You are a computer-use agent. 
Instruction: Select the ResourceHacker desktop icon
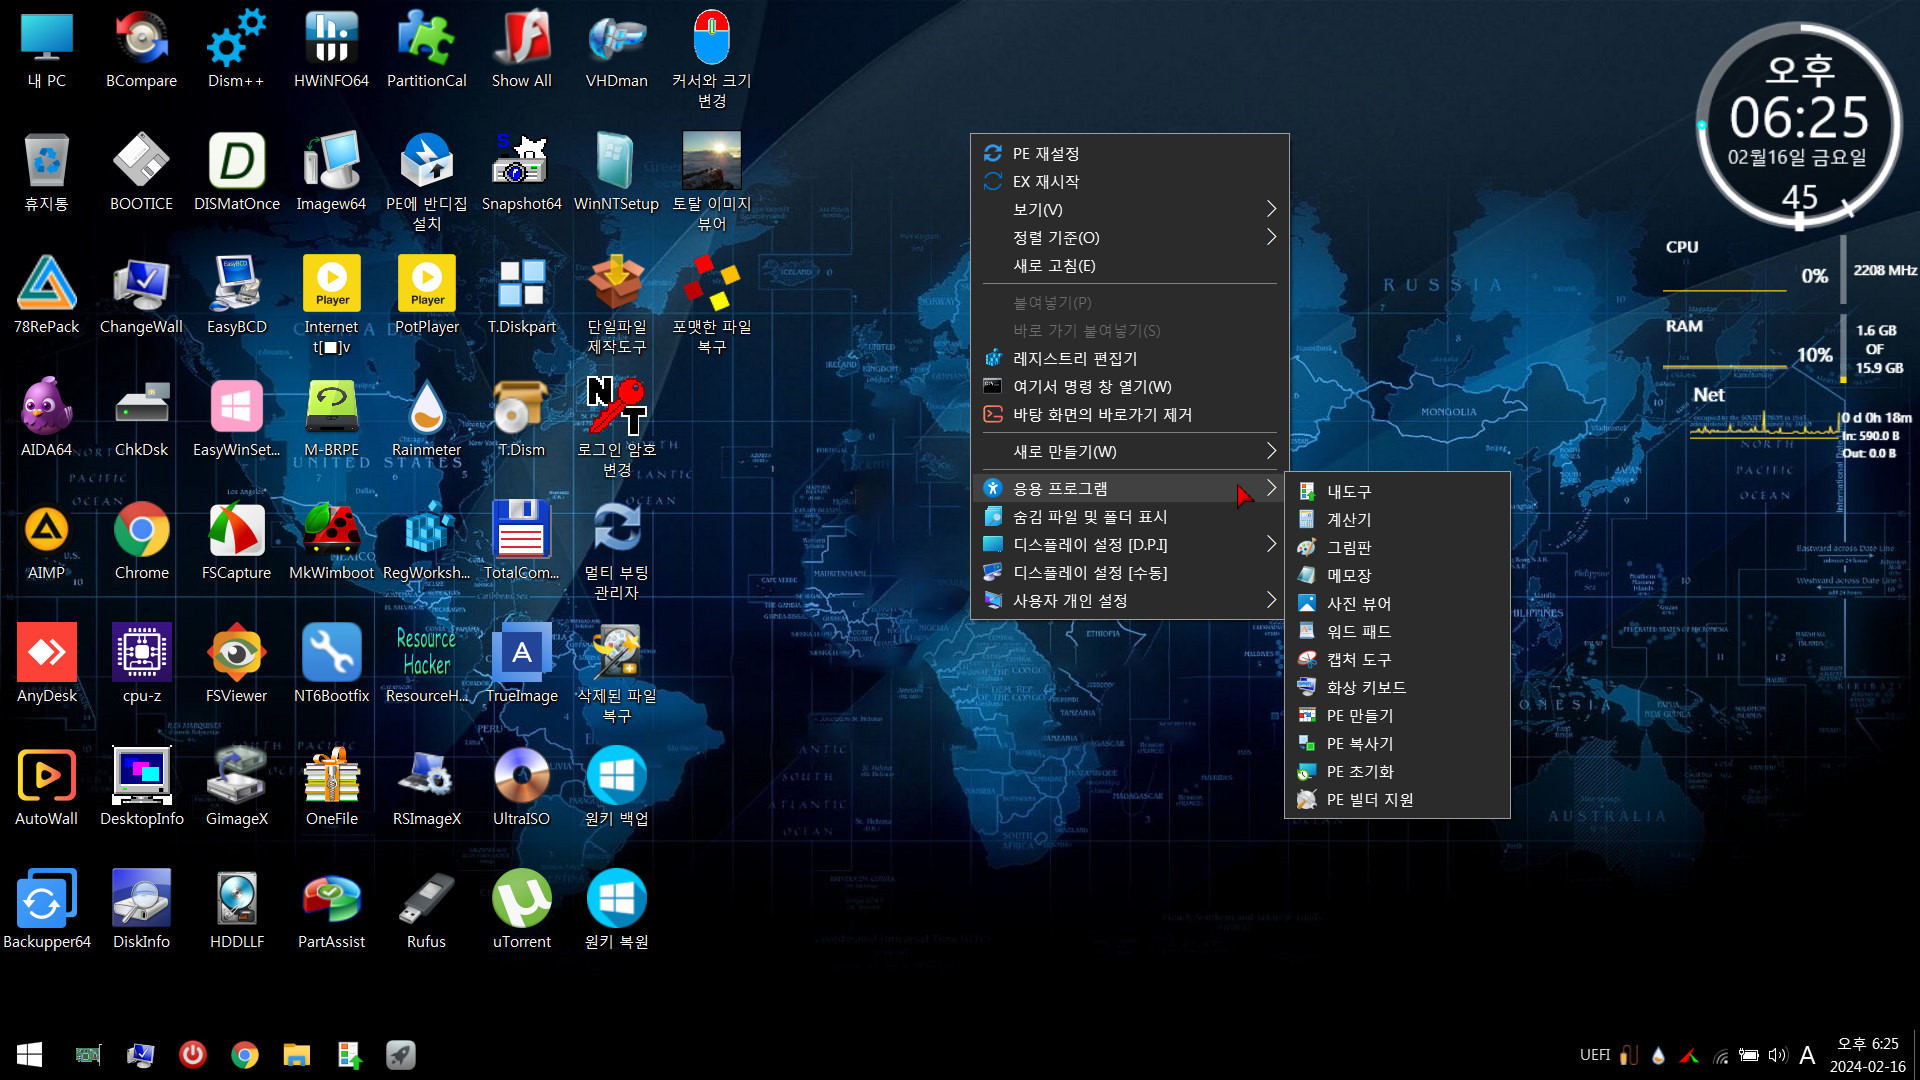click(x=426, y=665)
